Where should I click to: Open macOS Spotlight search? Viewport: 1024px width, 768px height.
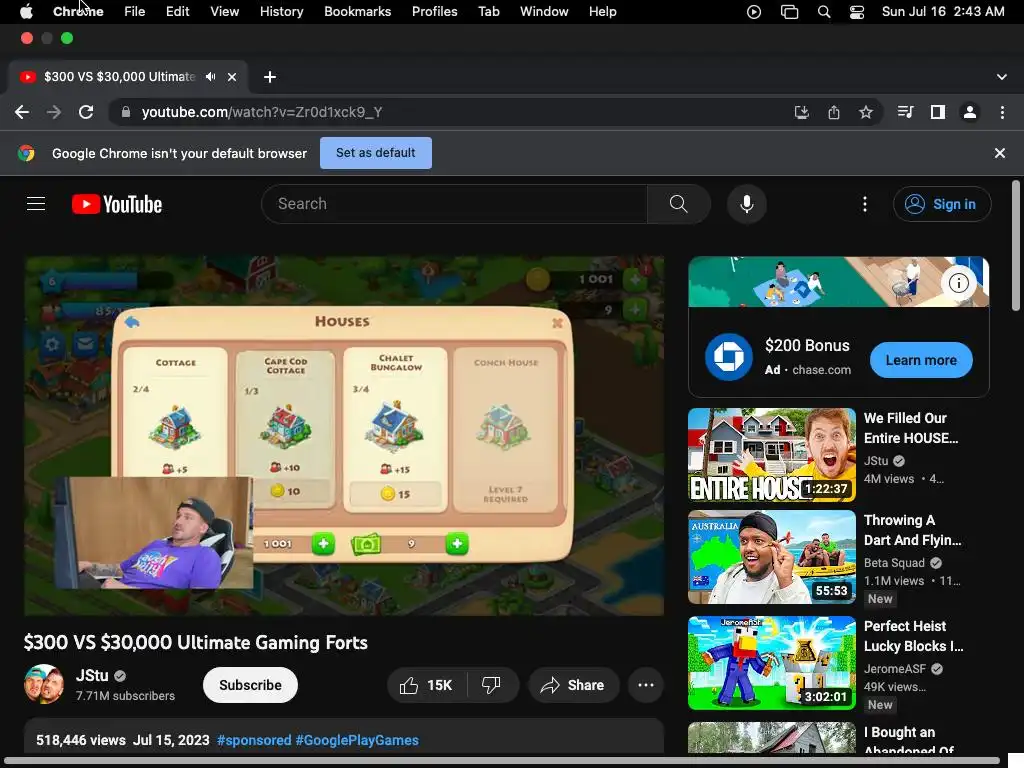point(824,12)
